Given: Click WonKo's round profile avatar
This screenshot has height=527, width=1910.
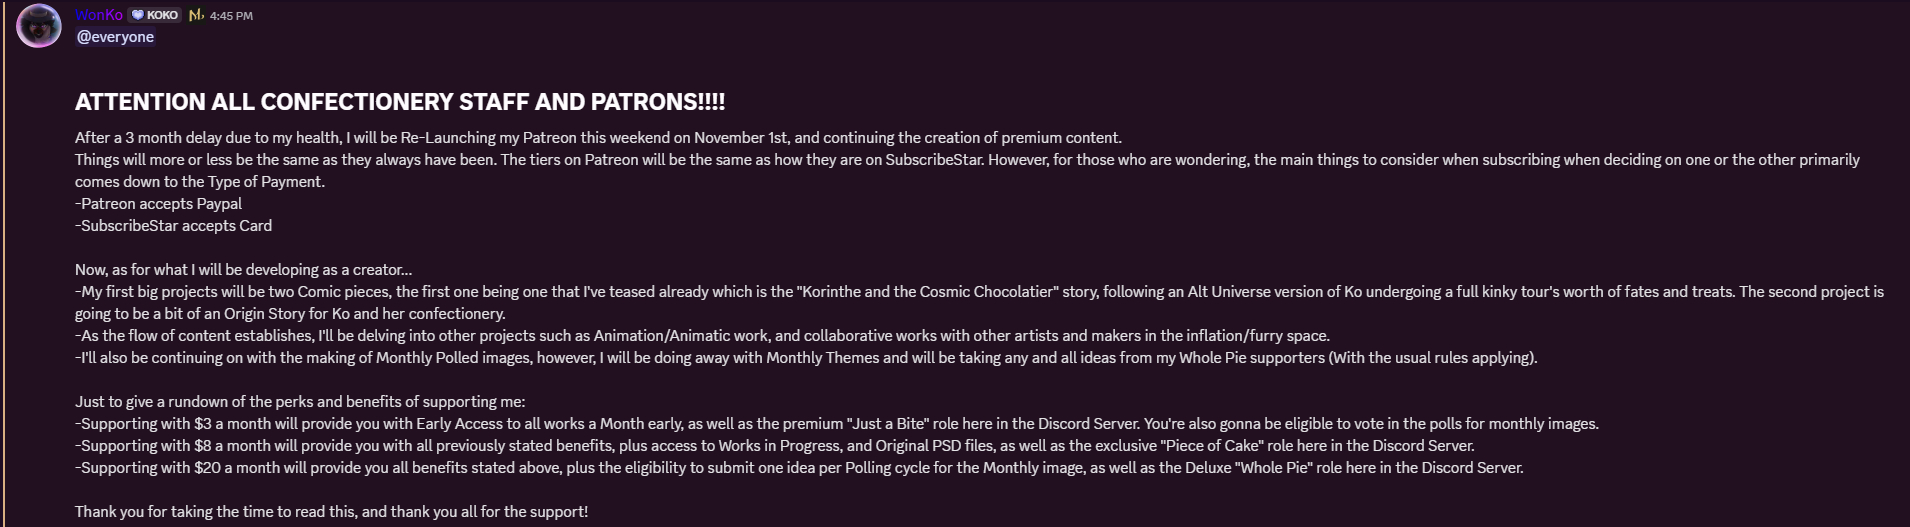Looking at the screenshot, I should point(39,26).
